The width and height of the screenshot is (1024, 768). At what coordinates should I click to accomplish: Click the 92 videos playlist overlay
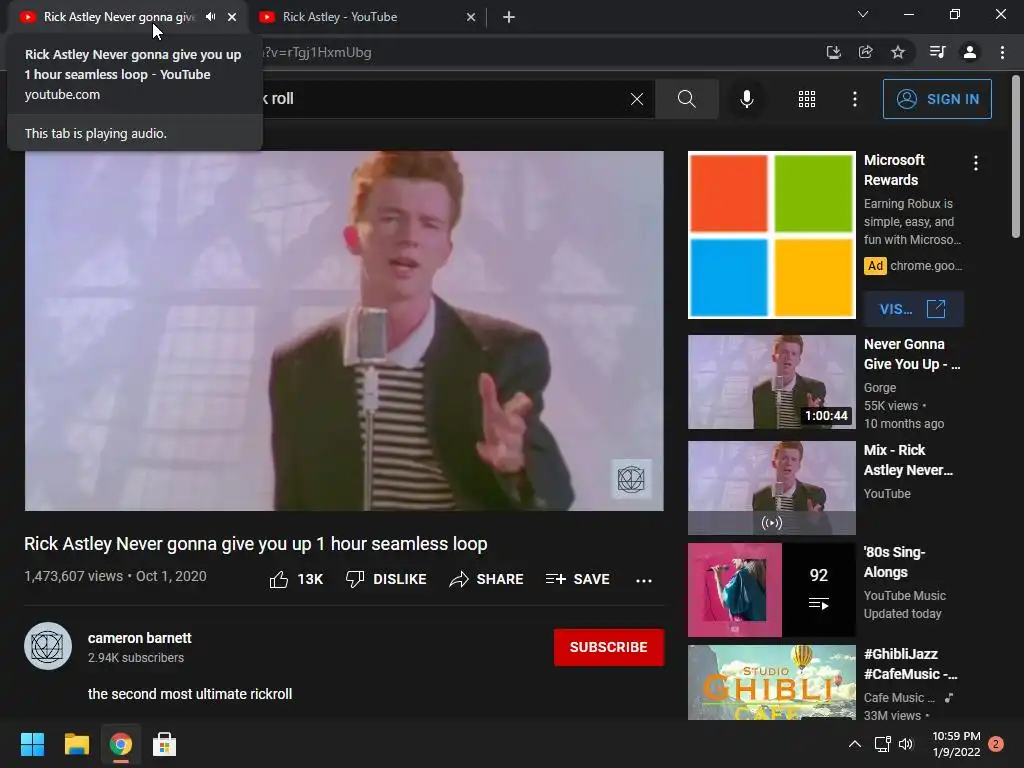[819, 590]
